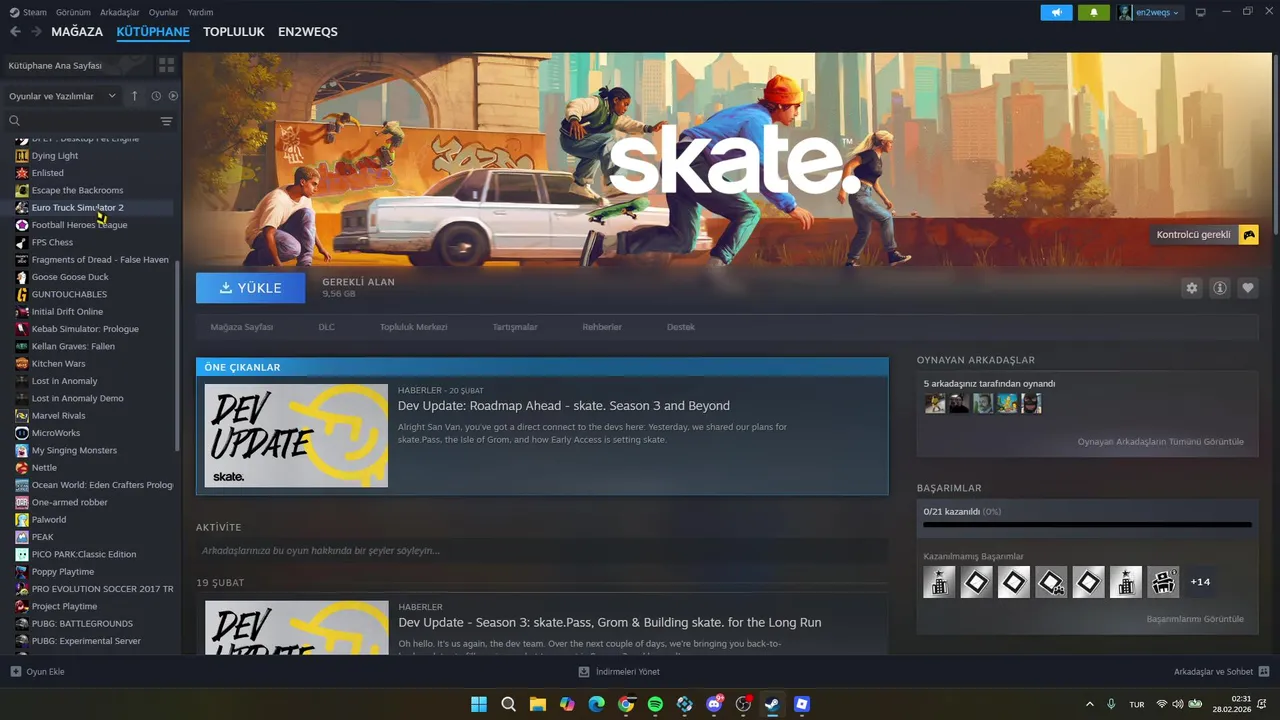
Task: Click the blue YÜKLE install button
Action: [251, 288]
